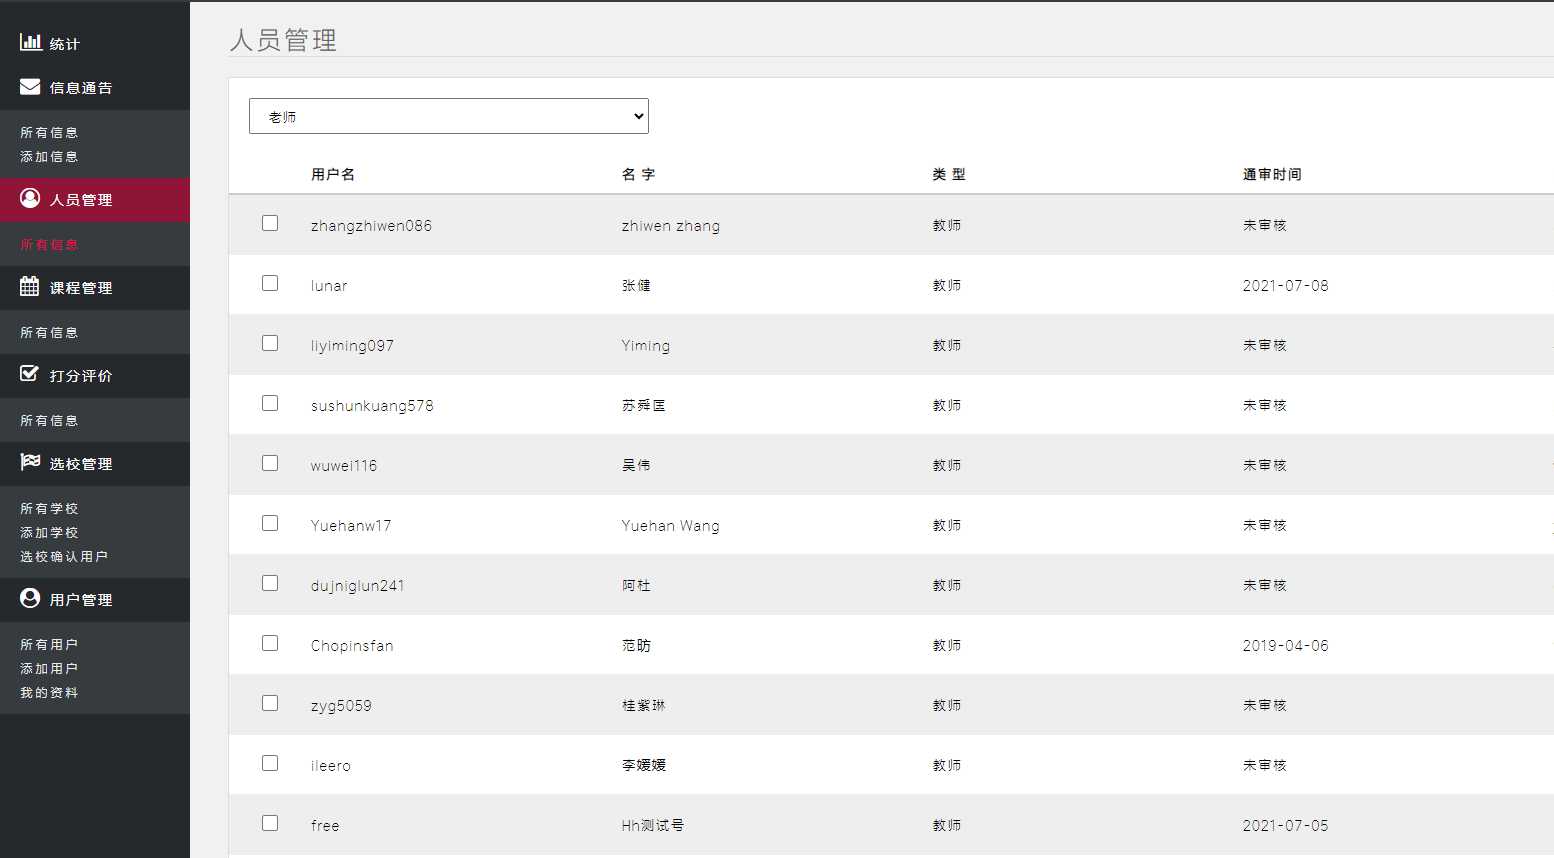Click the 用户名 column header
The image size is (1554, 858).
click(333, 174)
